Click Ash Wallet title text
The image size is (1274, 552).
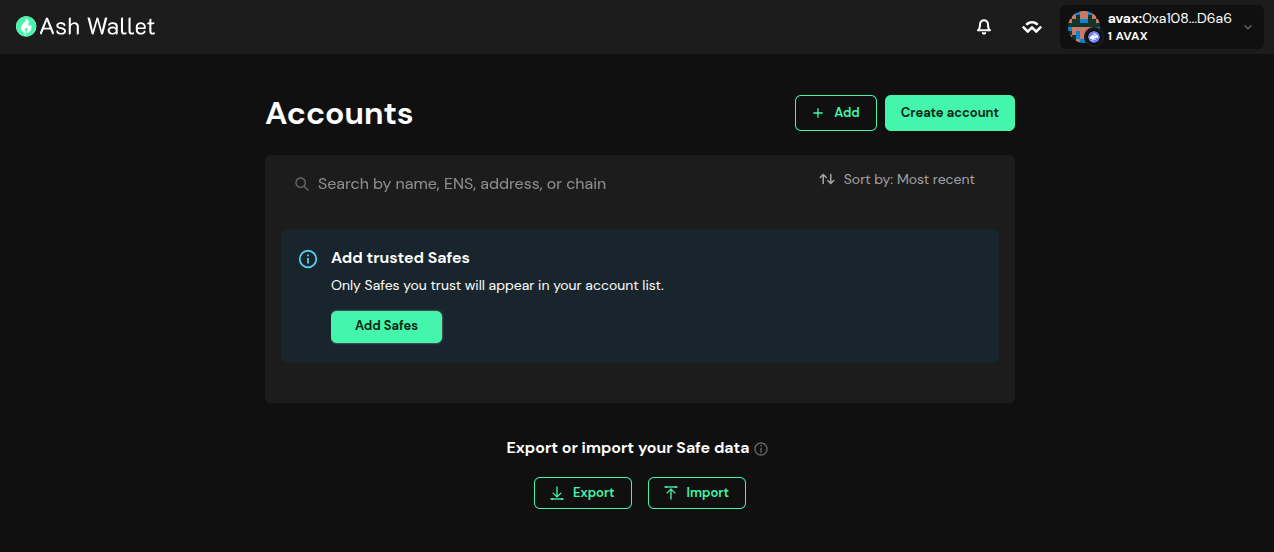tap(97, 27)
